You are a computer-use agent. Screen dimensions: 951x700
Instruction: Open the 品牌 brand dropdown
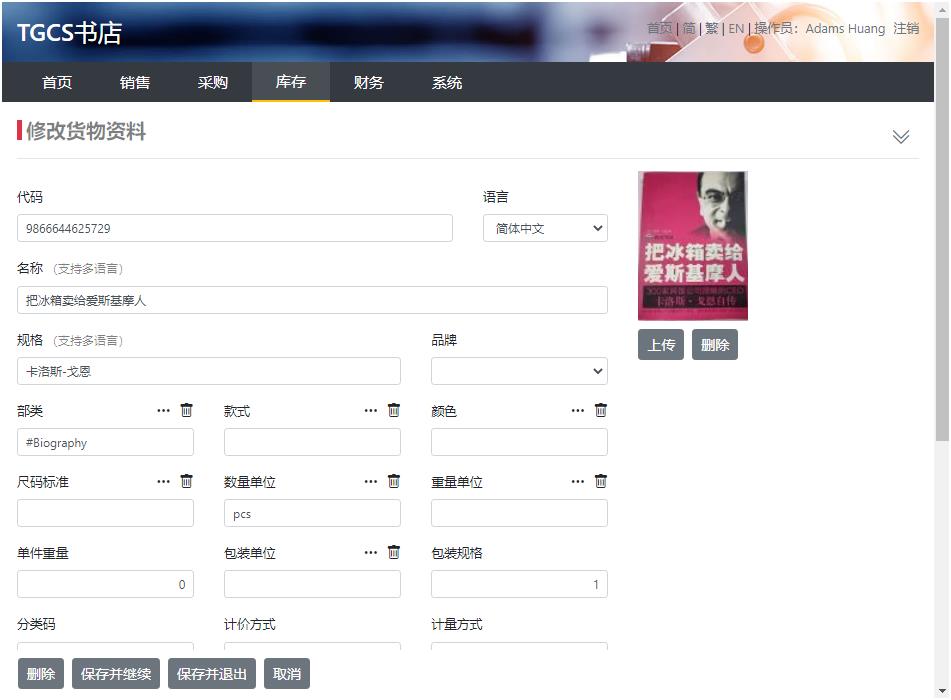(519, 371)
